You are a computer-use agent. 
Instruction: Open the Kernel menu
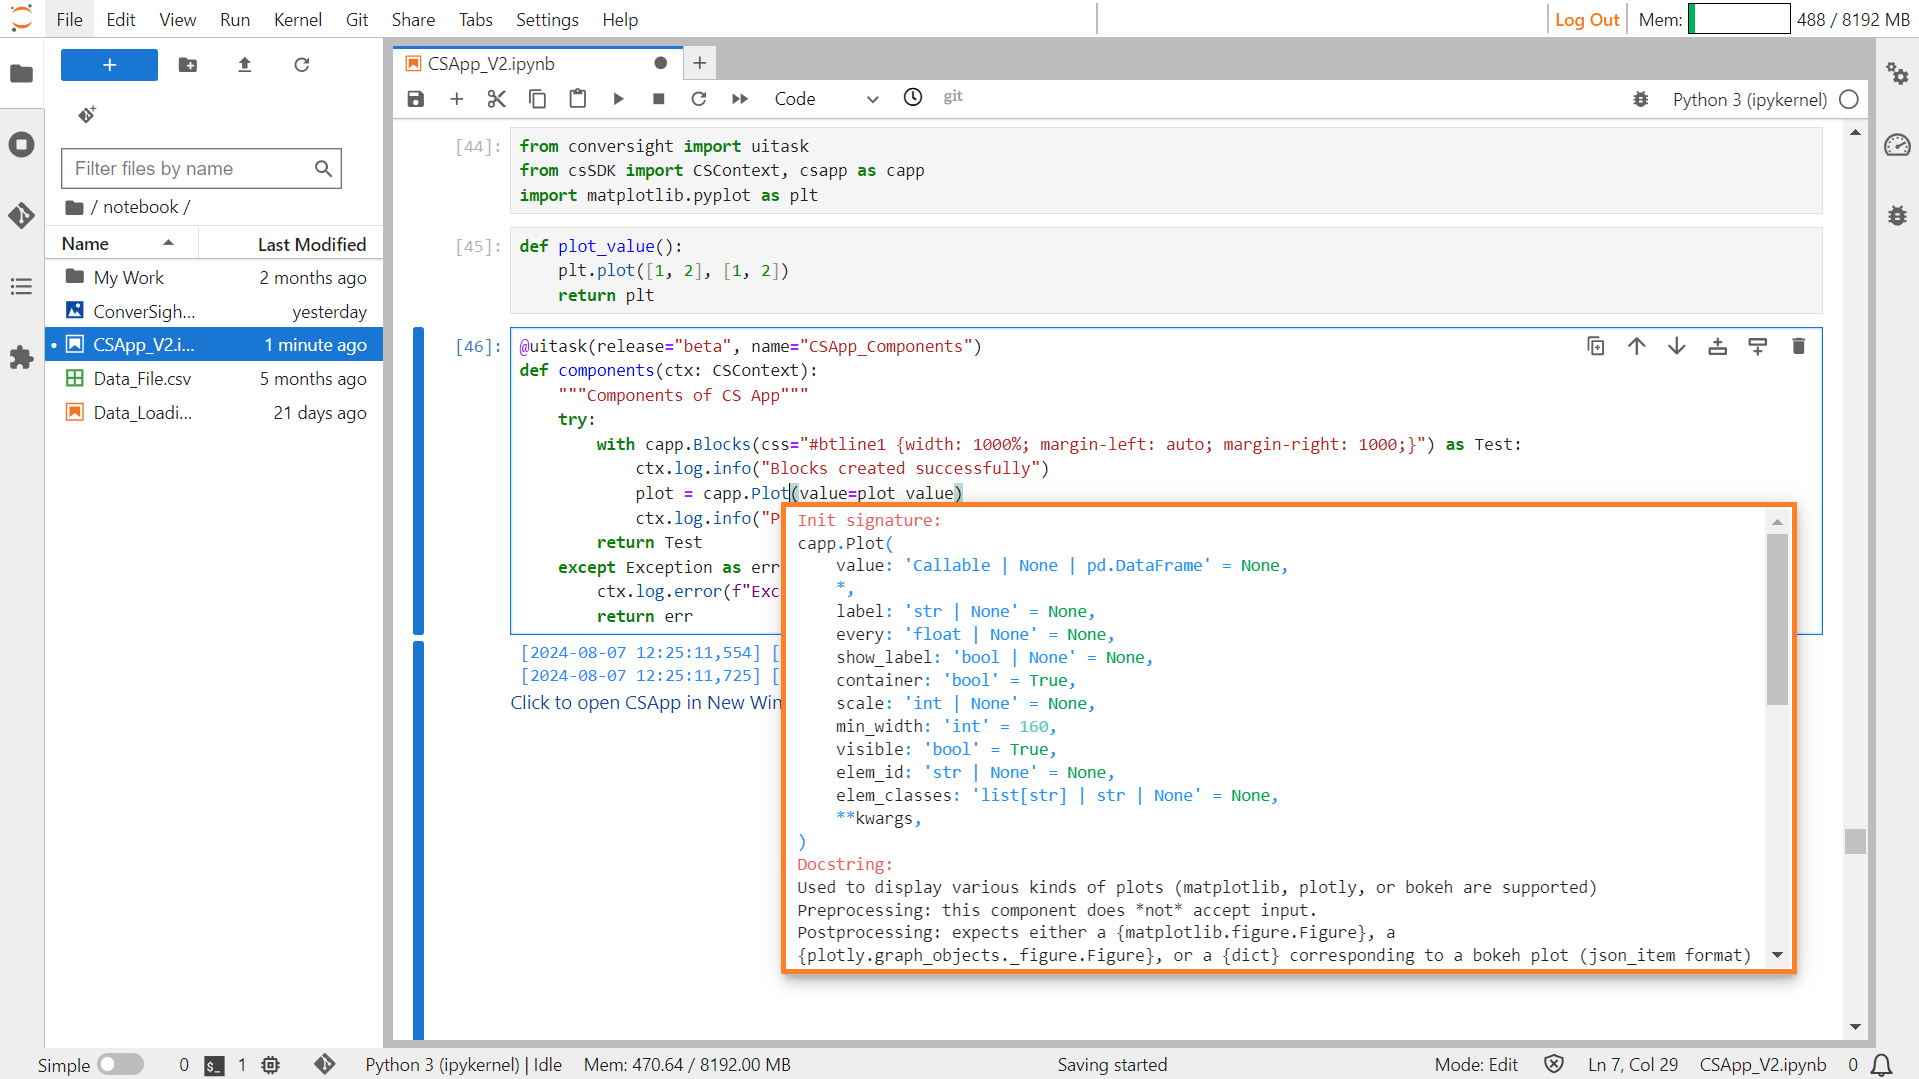[297, 19]
